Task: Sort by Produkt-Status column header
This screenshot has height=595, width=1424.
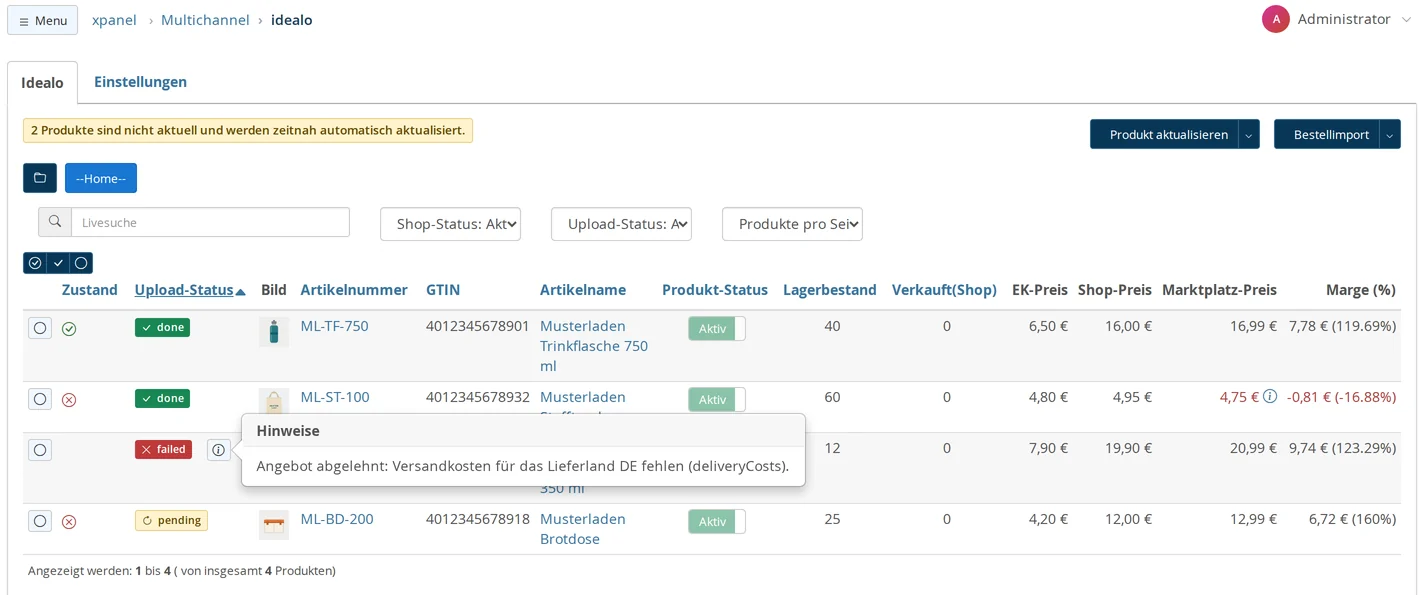Action: (715, 290)
